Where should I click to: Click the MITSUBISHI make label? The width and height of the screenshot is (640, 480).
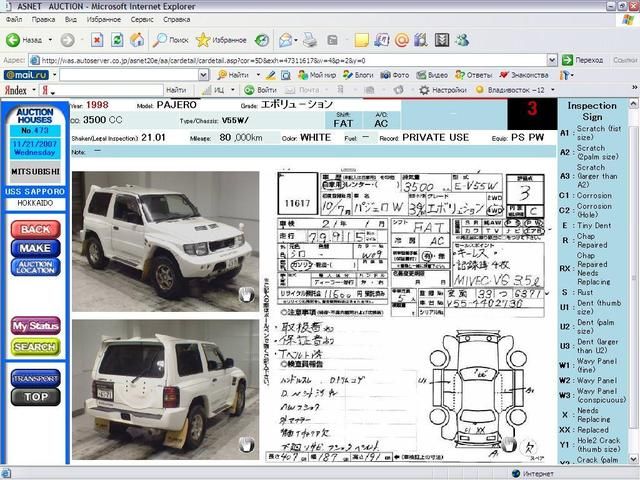(35, 172)
